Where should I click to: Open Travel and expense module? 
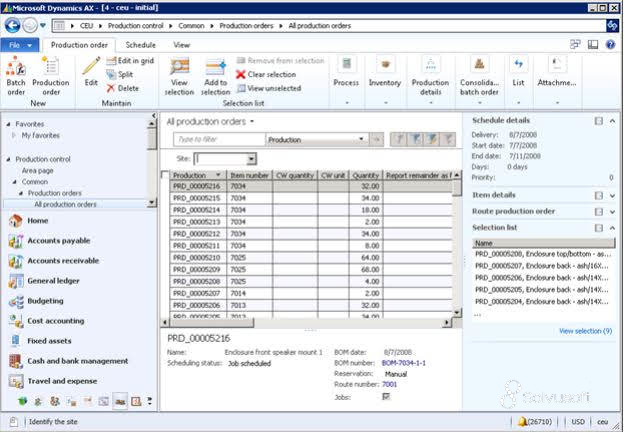pyautogui.click(x=53, y=381)
